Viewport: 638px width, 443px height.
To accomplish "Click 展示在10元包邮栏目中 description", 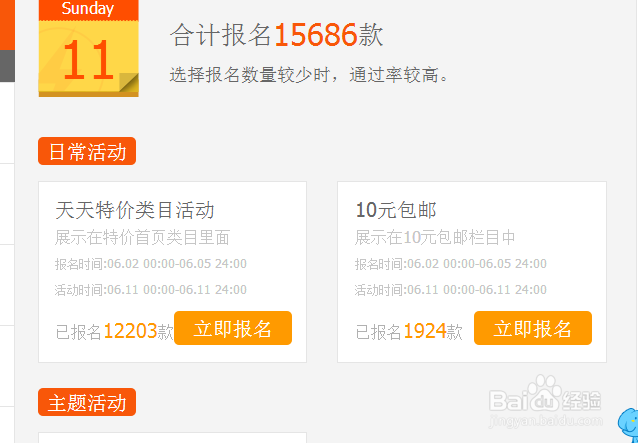I will tap(435, 238).
